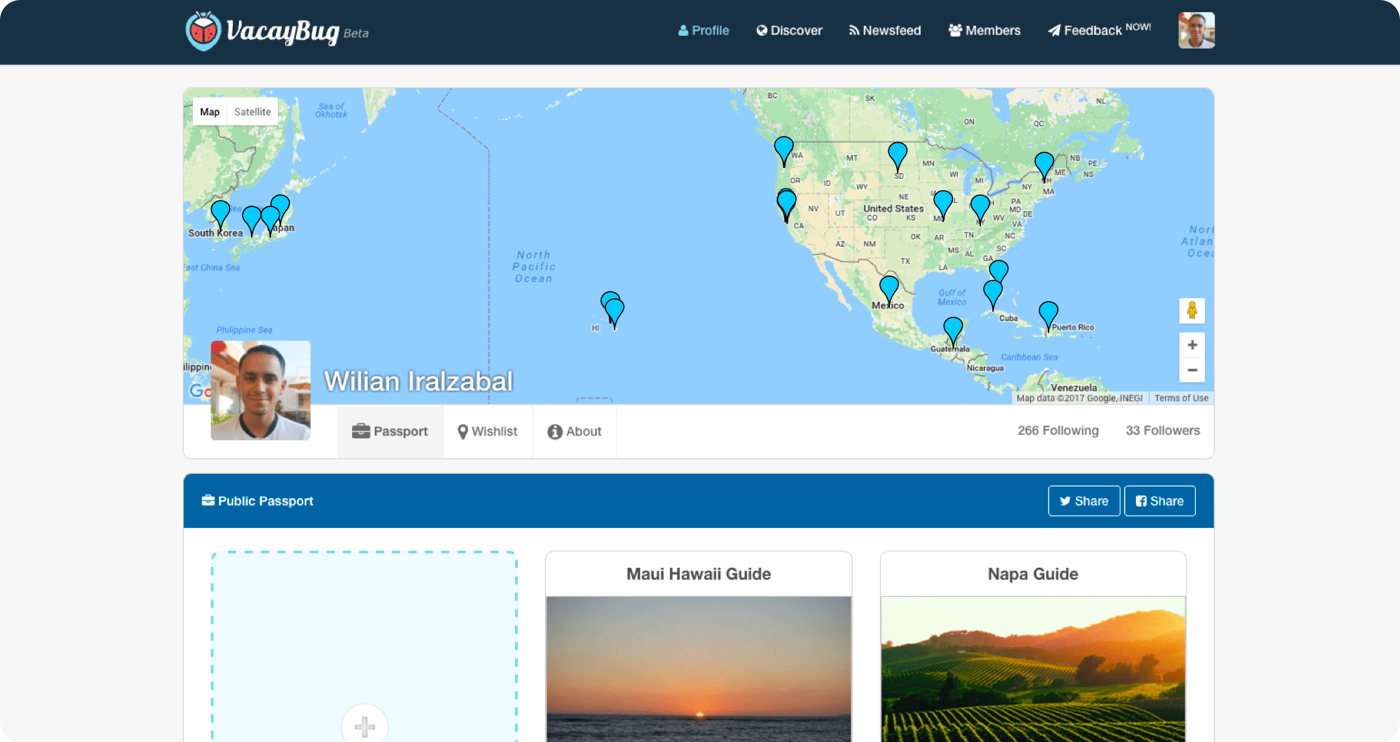This screenshot has height=742, width=1400.
Task: Open Maui Hawaii Guide title
Action: click(699, 574)
